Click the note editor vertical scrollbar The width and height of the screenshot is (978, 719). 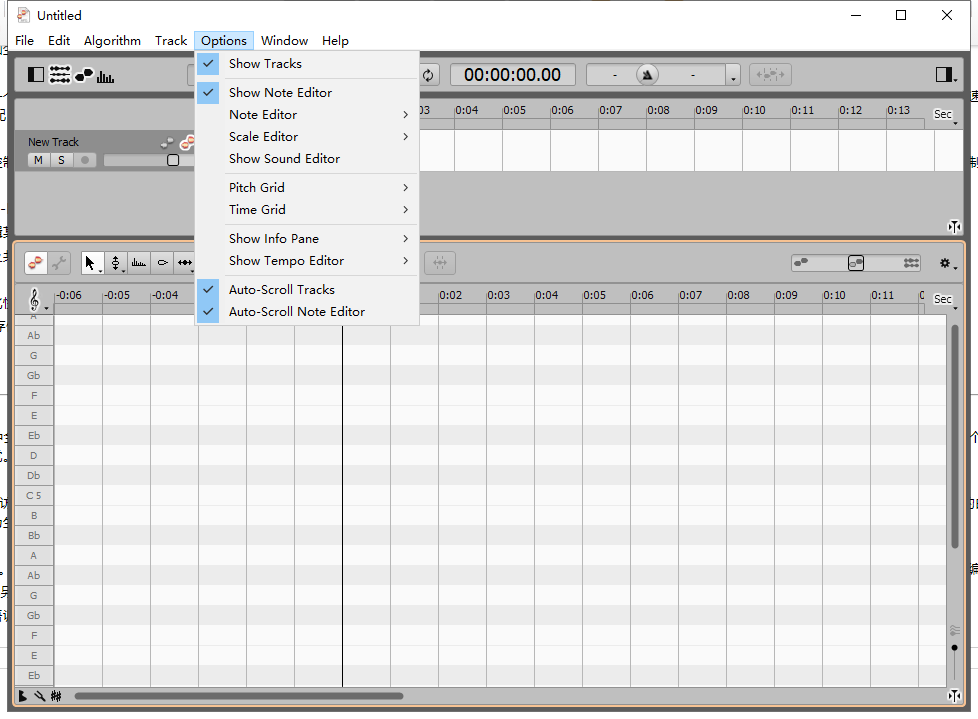954,437
